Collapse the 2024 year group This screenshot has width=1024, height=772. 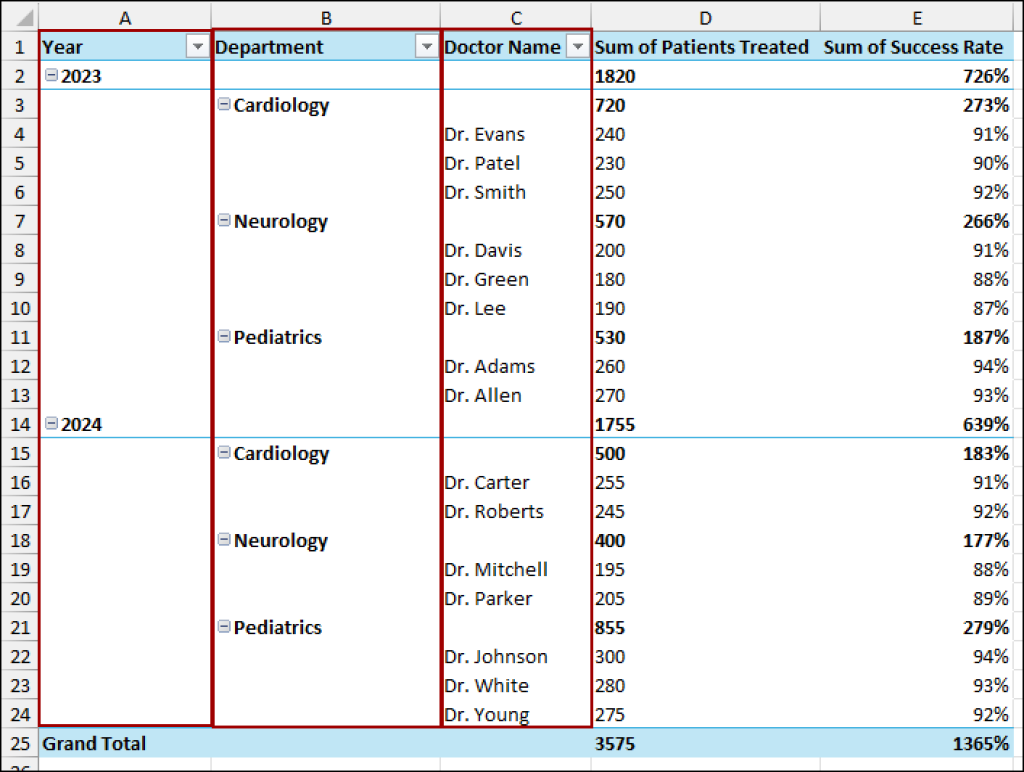point(50,424)
